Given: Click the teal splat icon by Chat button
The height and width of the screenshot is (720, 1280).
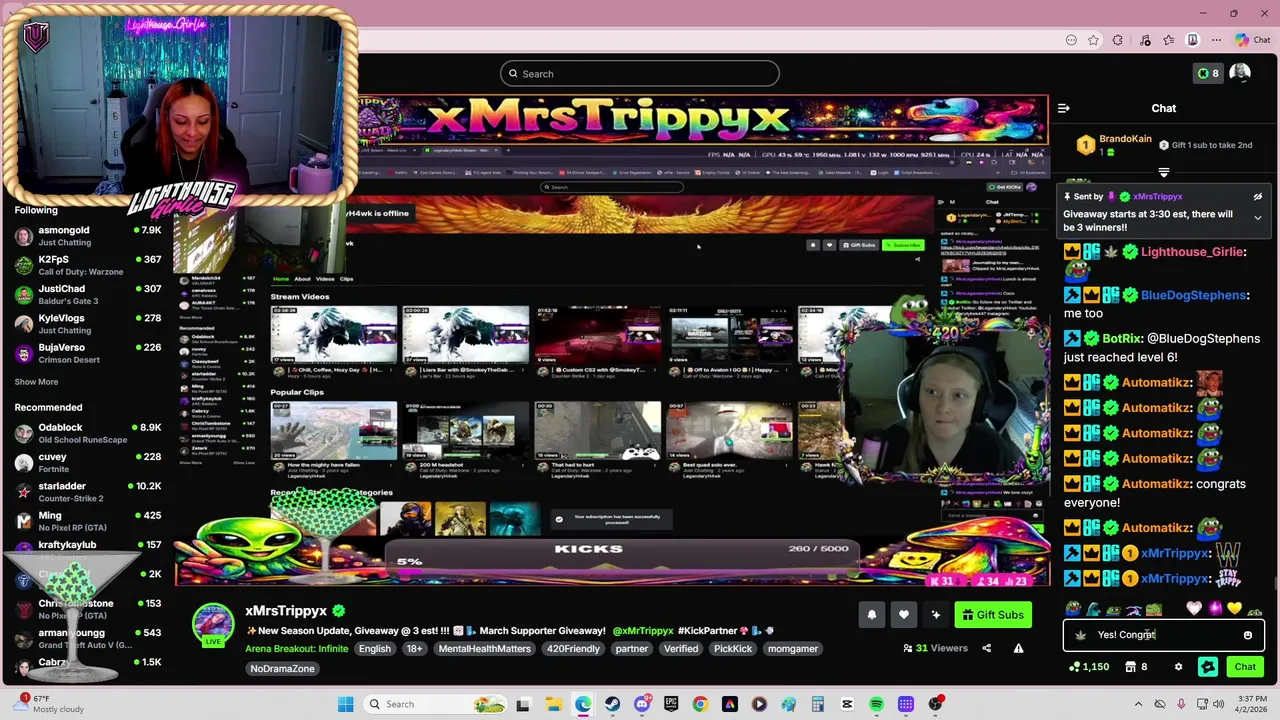Looking at the screenshot, I should click(x=1208, y=667).
